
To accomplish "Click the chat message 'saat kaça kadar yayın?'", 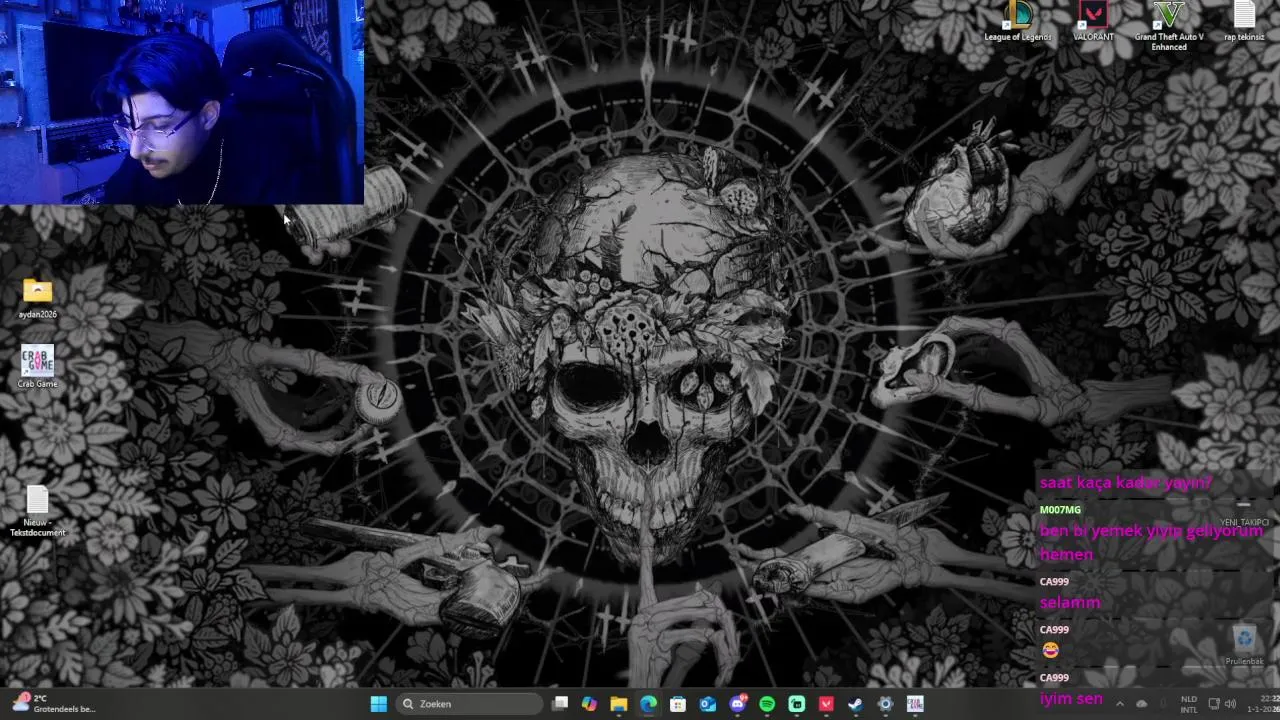I will [x=1126, y=483].
